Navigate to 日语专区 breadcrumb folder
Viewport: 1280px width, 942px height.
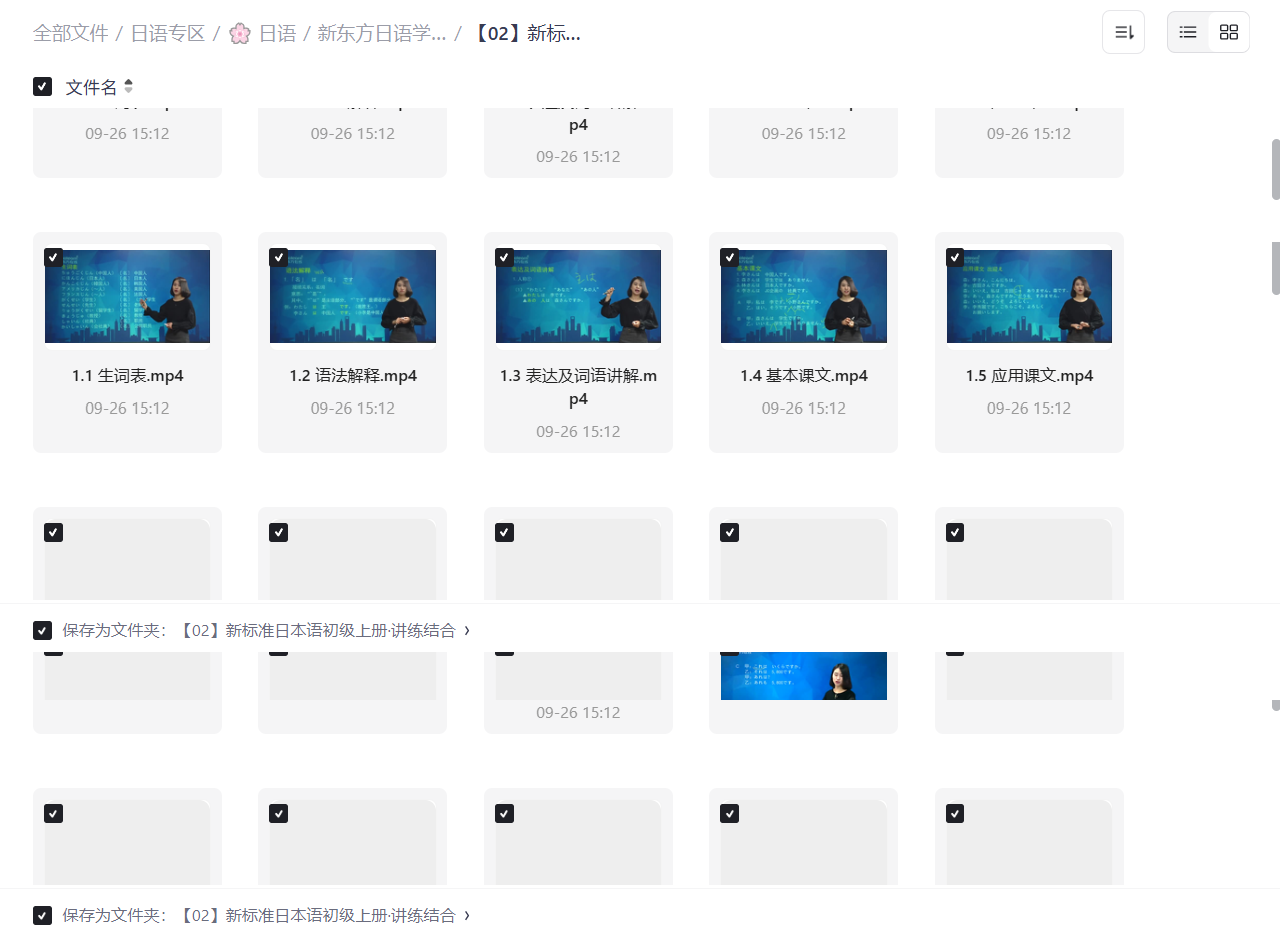point(167,33)
